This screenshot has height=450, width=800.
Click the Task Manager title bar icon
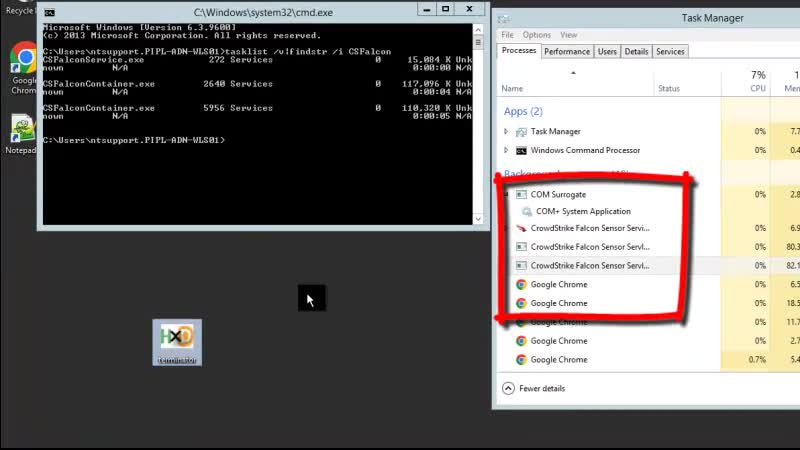(504, 19)
